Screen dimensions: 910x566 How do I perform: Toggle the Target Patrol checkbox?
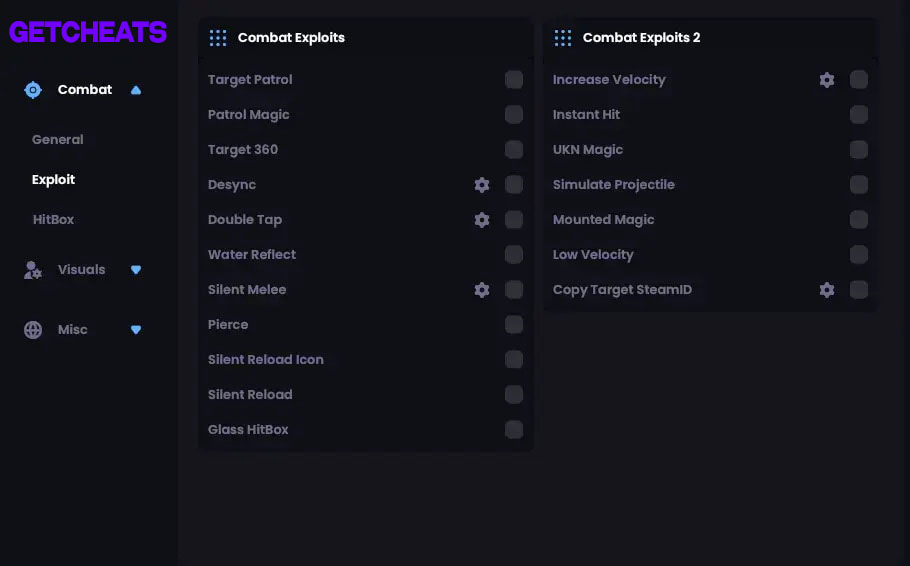tap(514, 80)
